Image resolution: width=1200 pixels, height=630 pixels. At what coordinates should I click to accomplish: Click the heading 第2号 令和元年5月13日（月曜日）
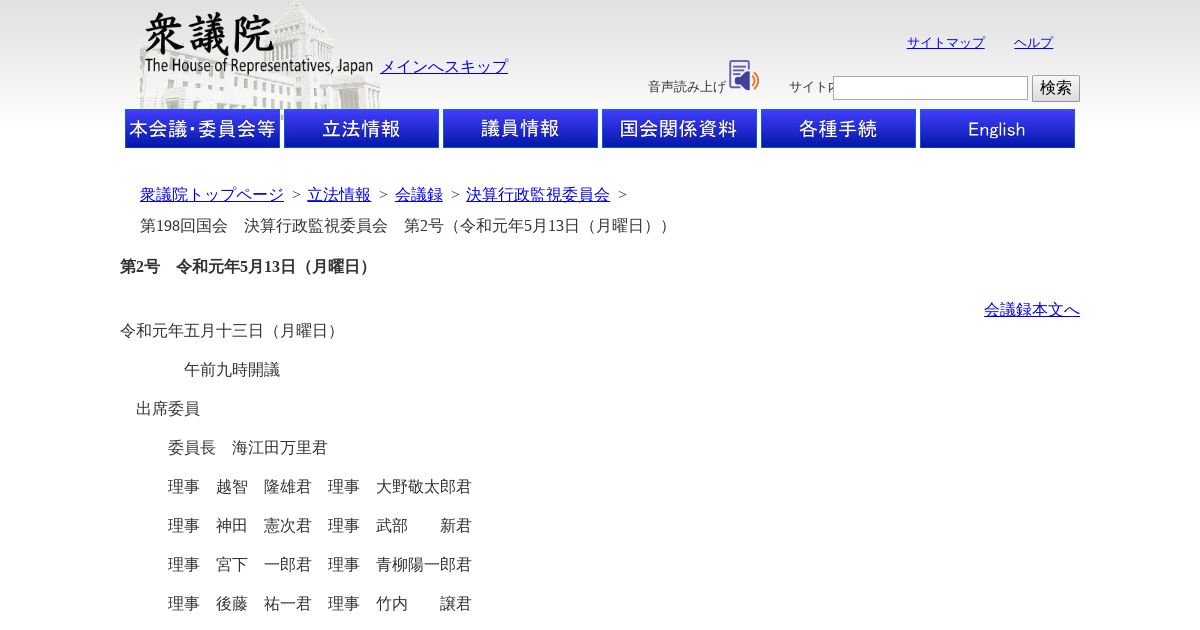coord(248,266)
